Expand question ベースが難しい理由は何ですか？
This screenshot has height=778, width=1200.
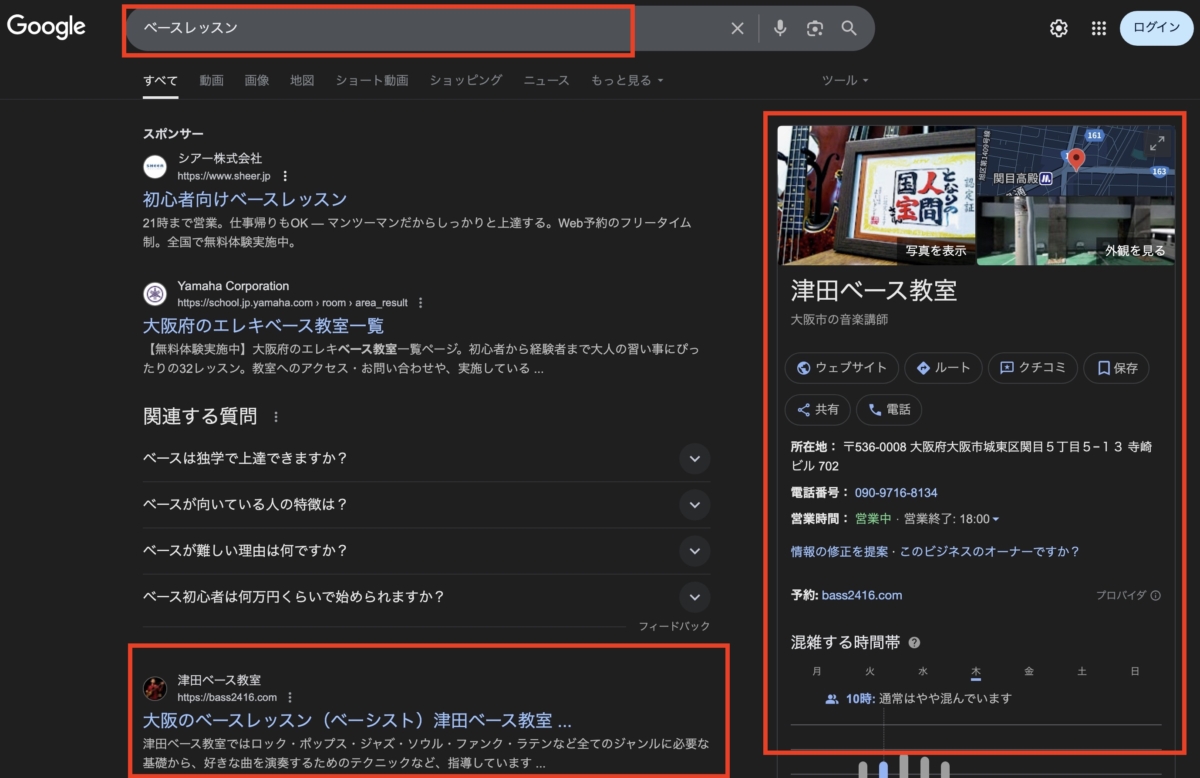coord(694,551)
